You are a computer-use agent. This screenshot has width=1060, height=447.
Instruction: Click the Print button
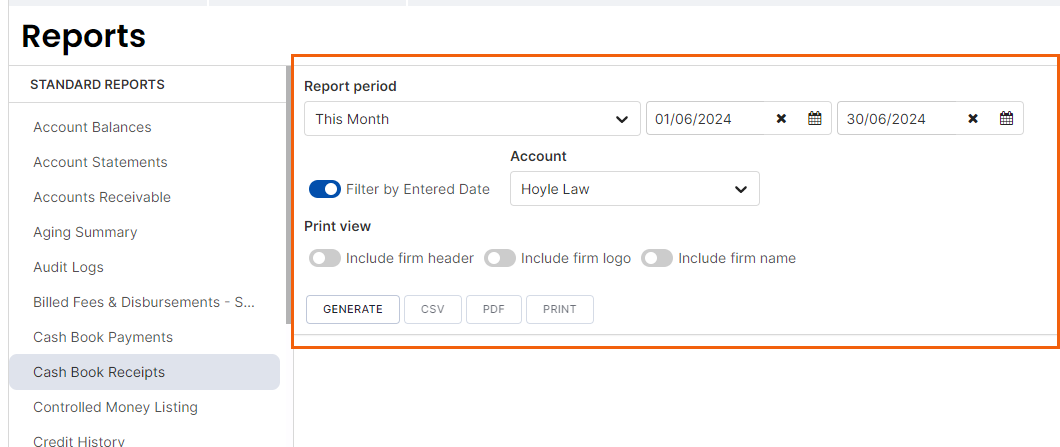[560, 310]
